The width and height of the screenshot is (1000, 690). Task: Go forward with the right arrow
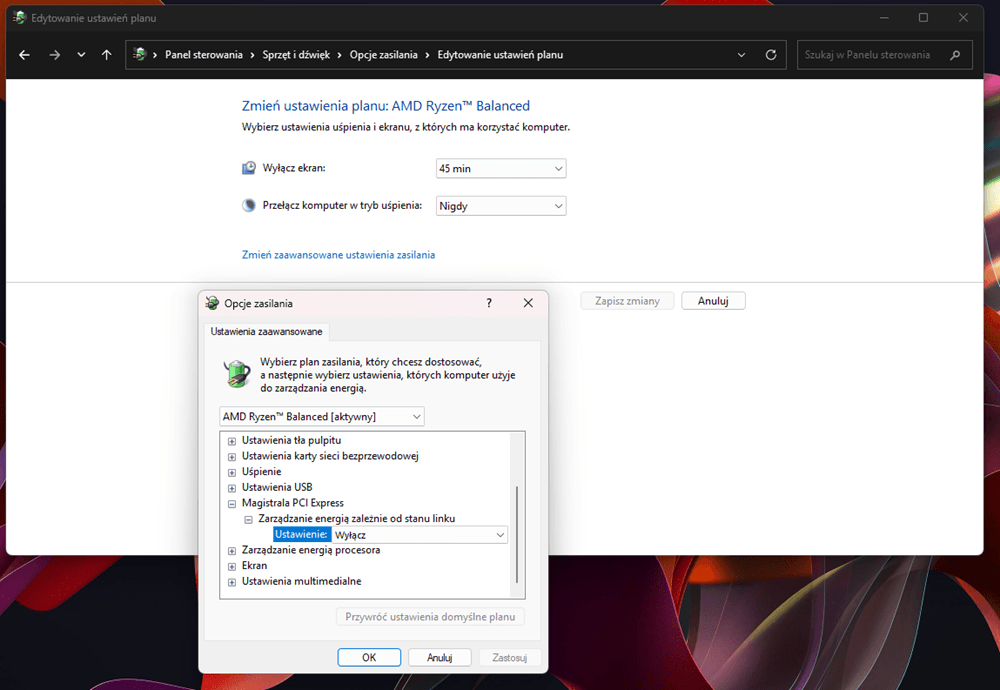point(55,55)
